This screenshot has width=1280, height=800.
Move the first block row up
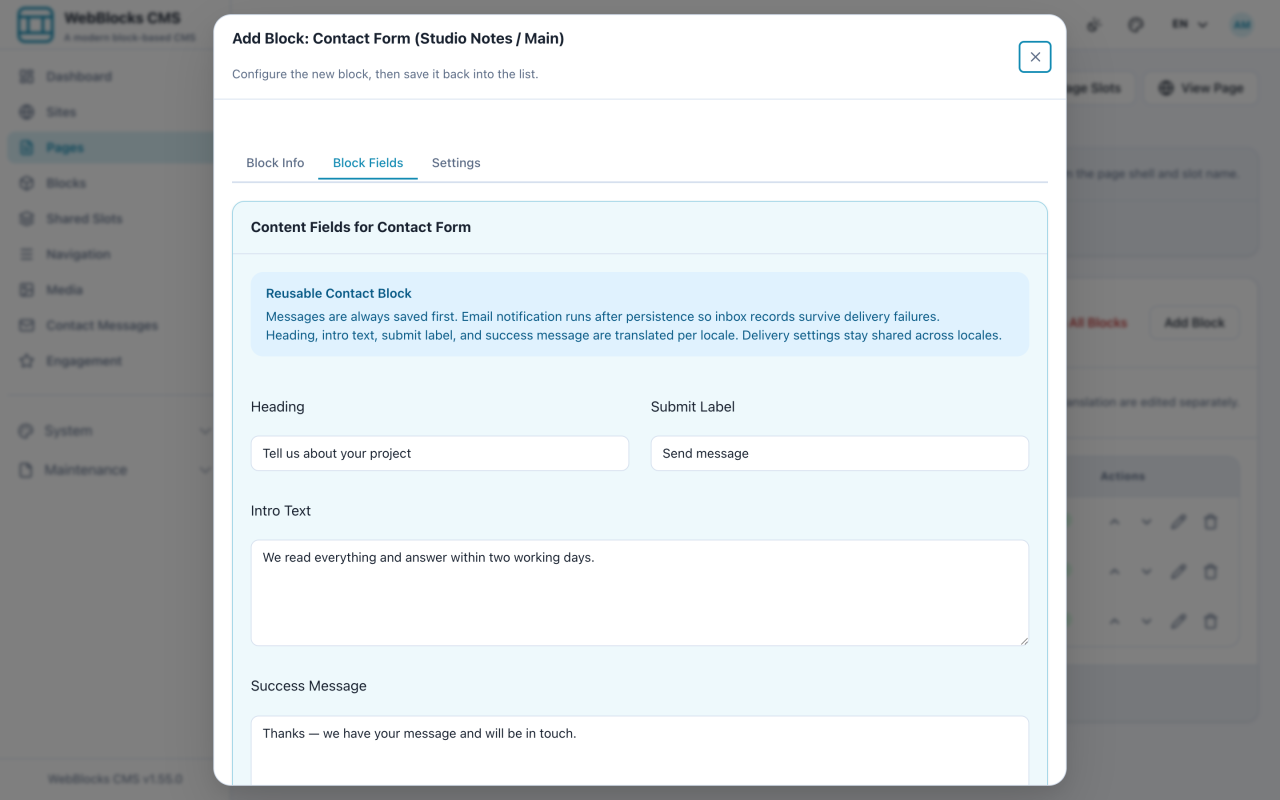point(1115,522)
